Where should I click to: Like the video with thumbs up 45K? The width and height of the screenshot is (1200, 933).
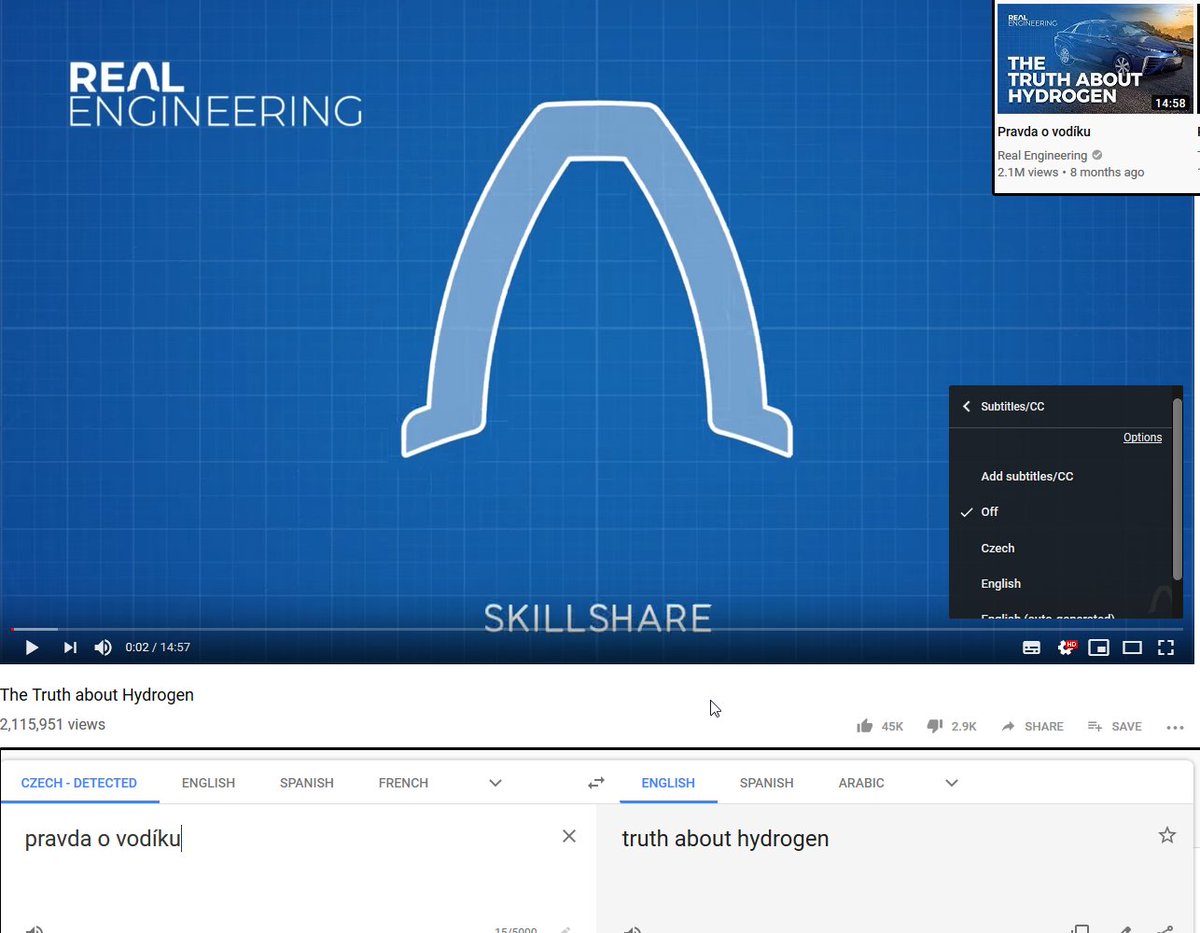point(880,727)
